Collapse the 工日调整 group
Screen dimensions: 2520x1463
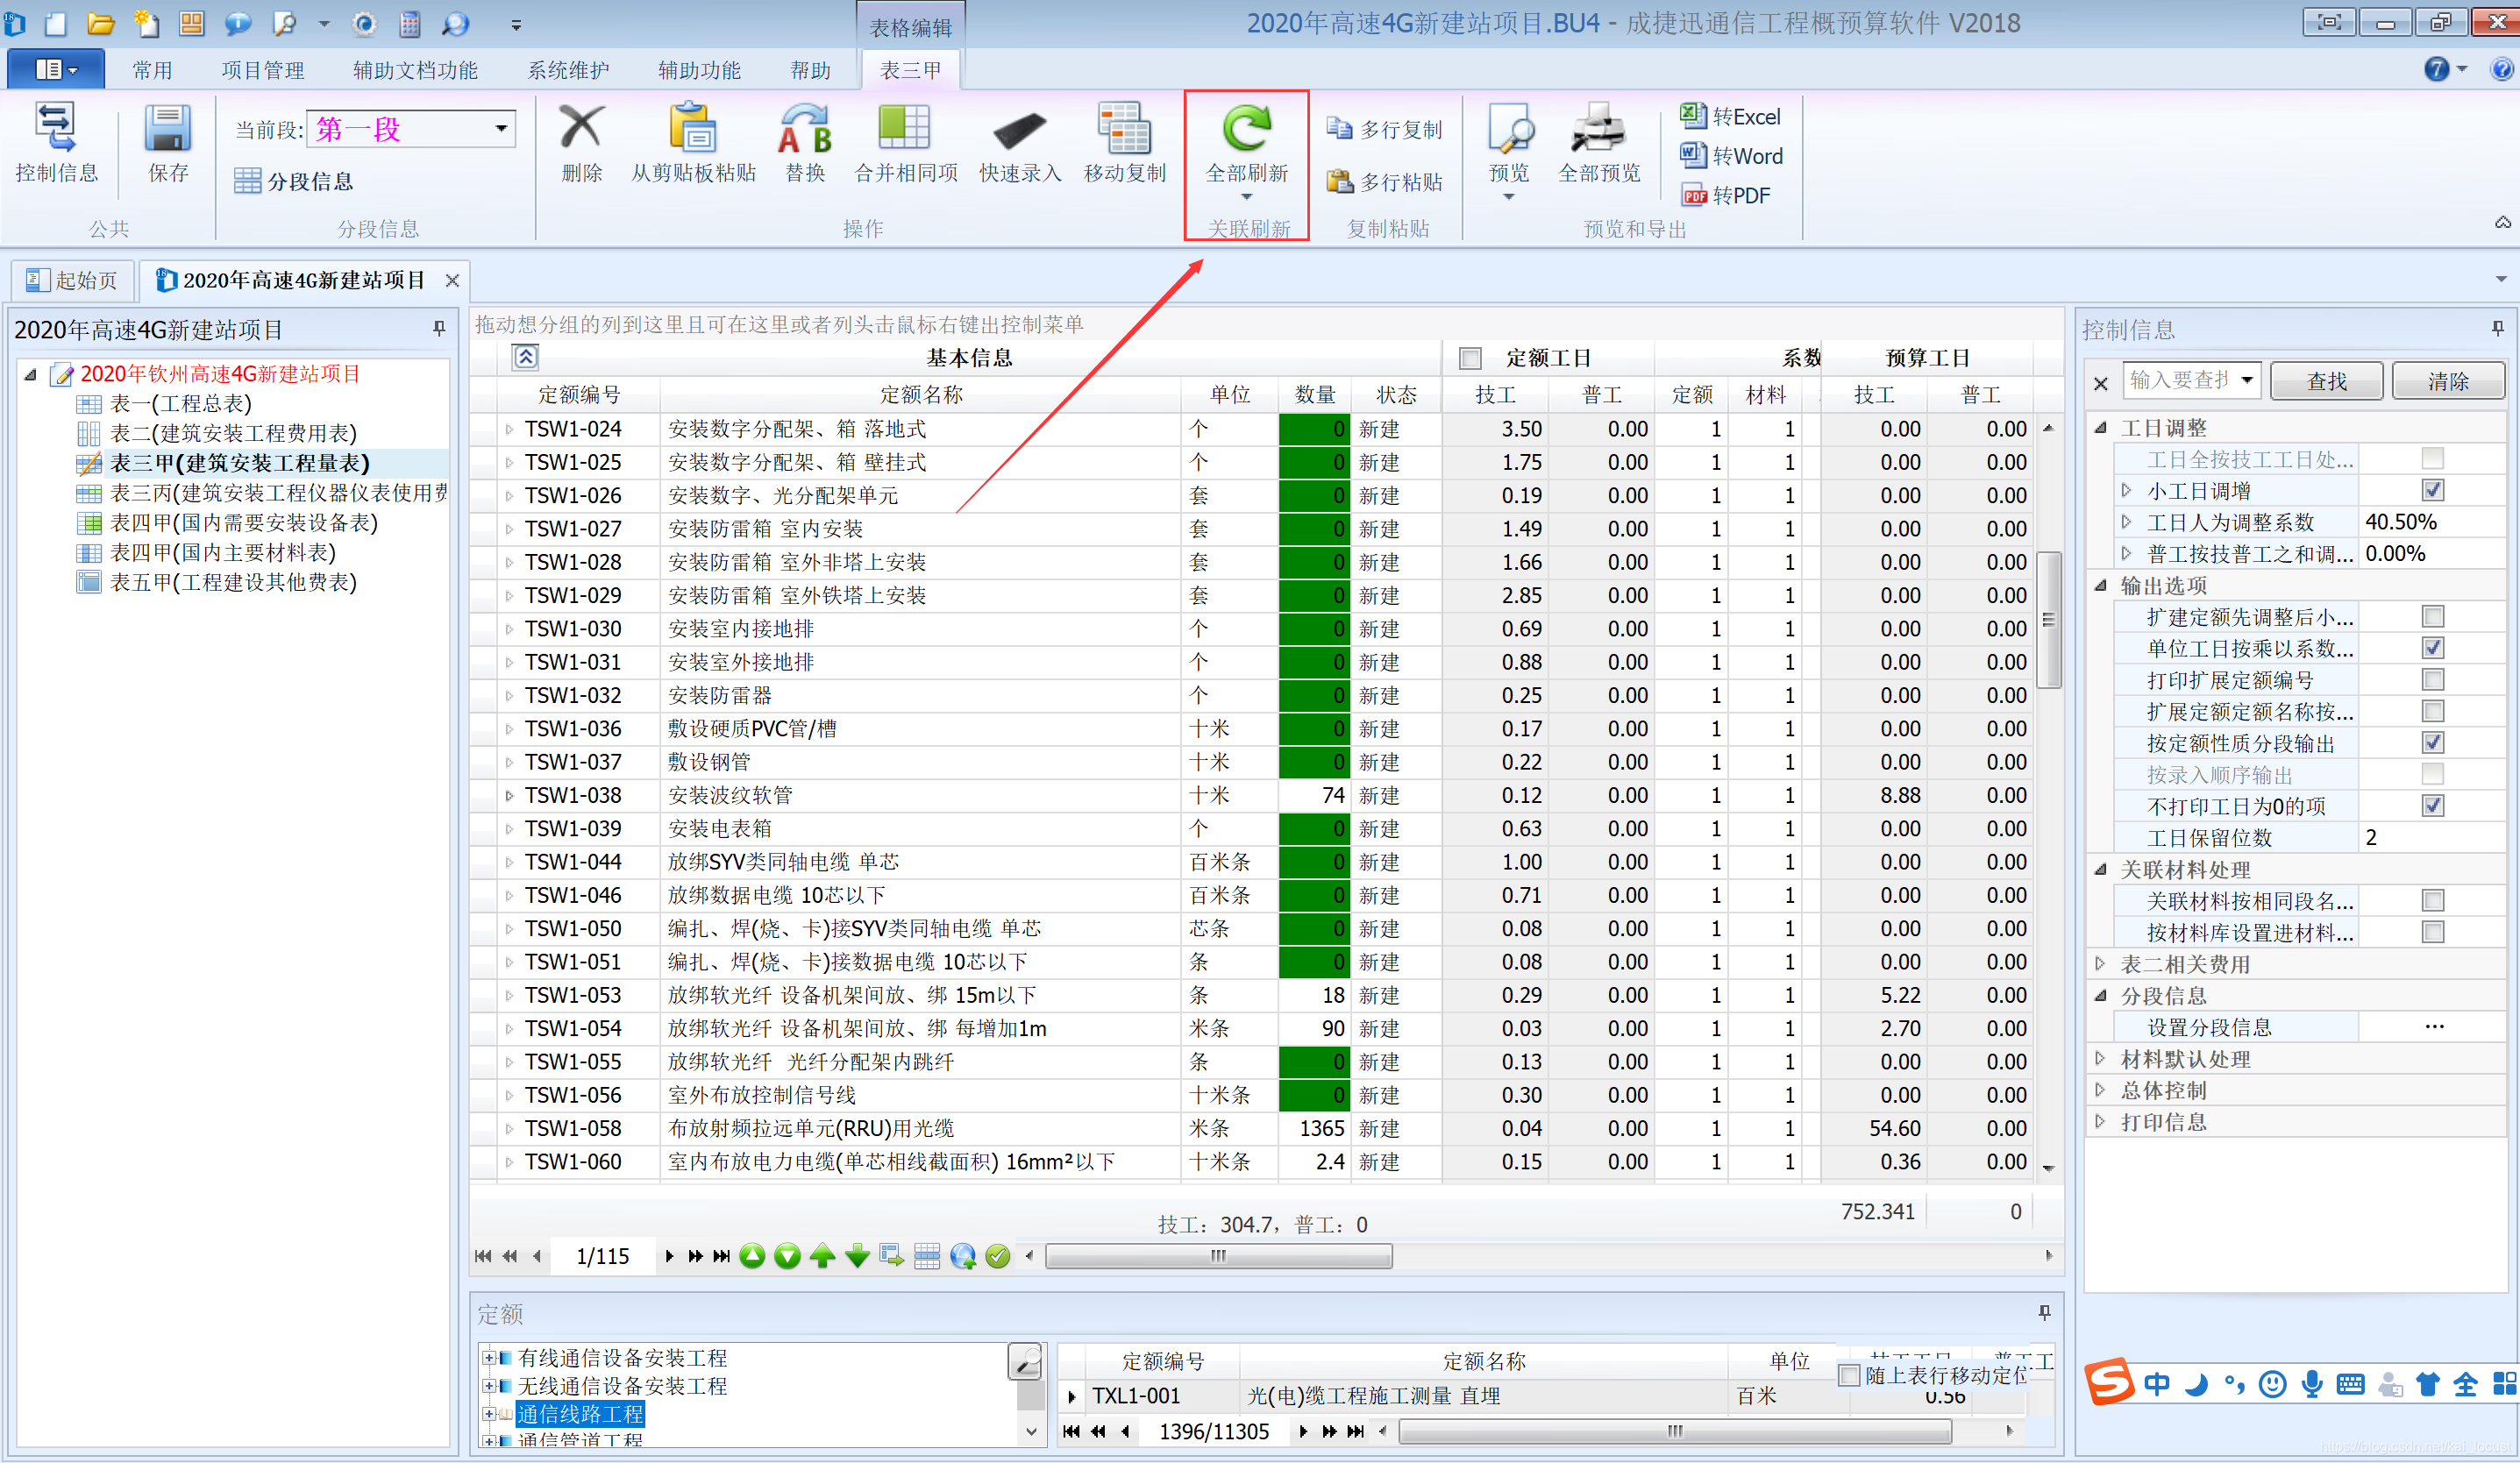[2101, 427]
